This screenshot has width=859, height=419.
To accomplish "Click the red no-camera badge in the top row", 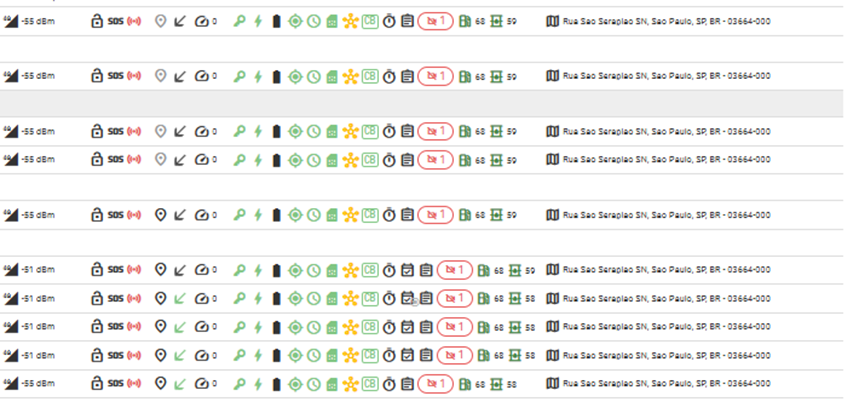I will pos(435,20).
